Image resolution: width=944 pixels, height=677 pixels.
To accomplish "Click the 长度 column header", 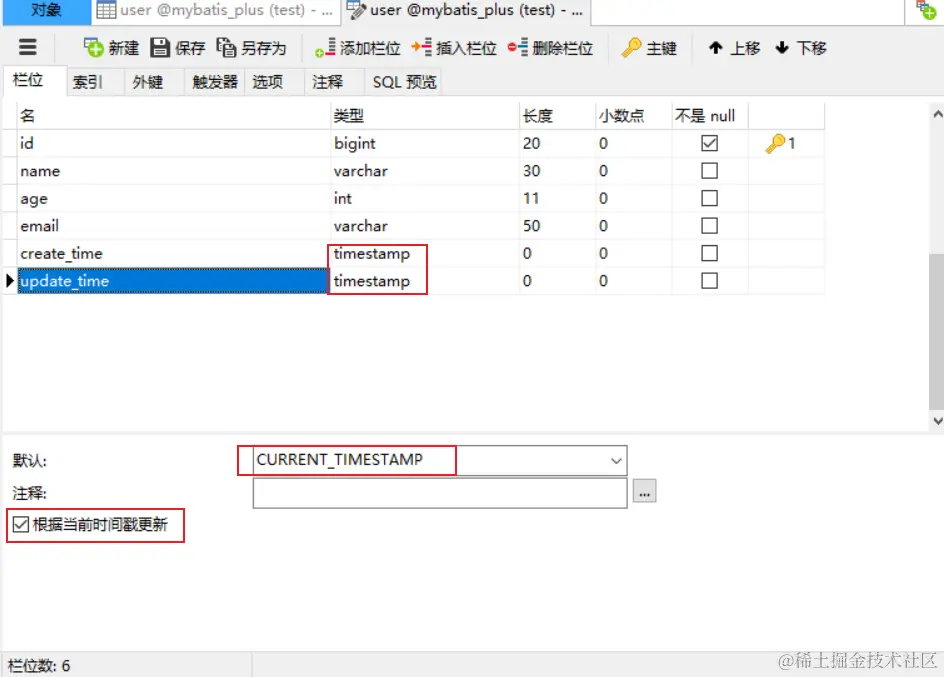I will click(x=557, y=116).
